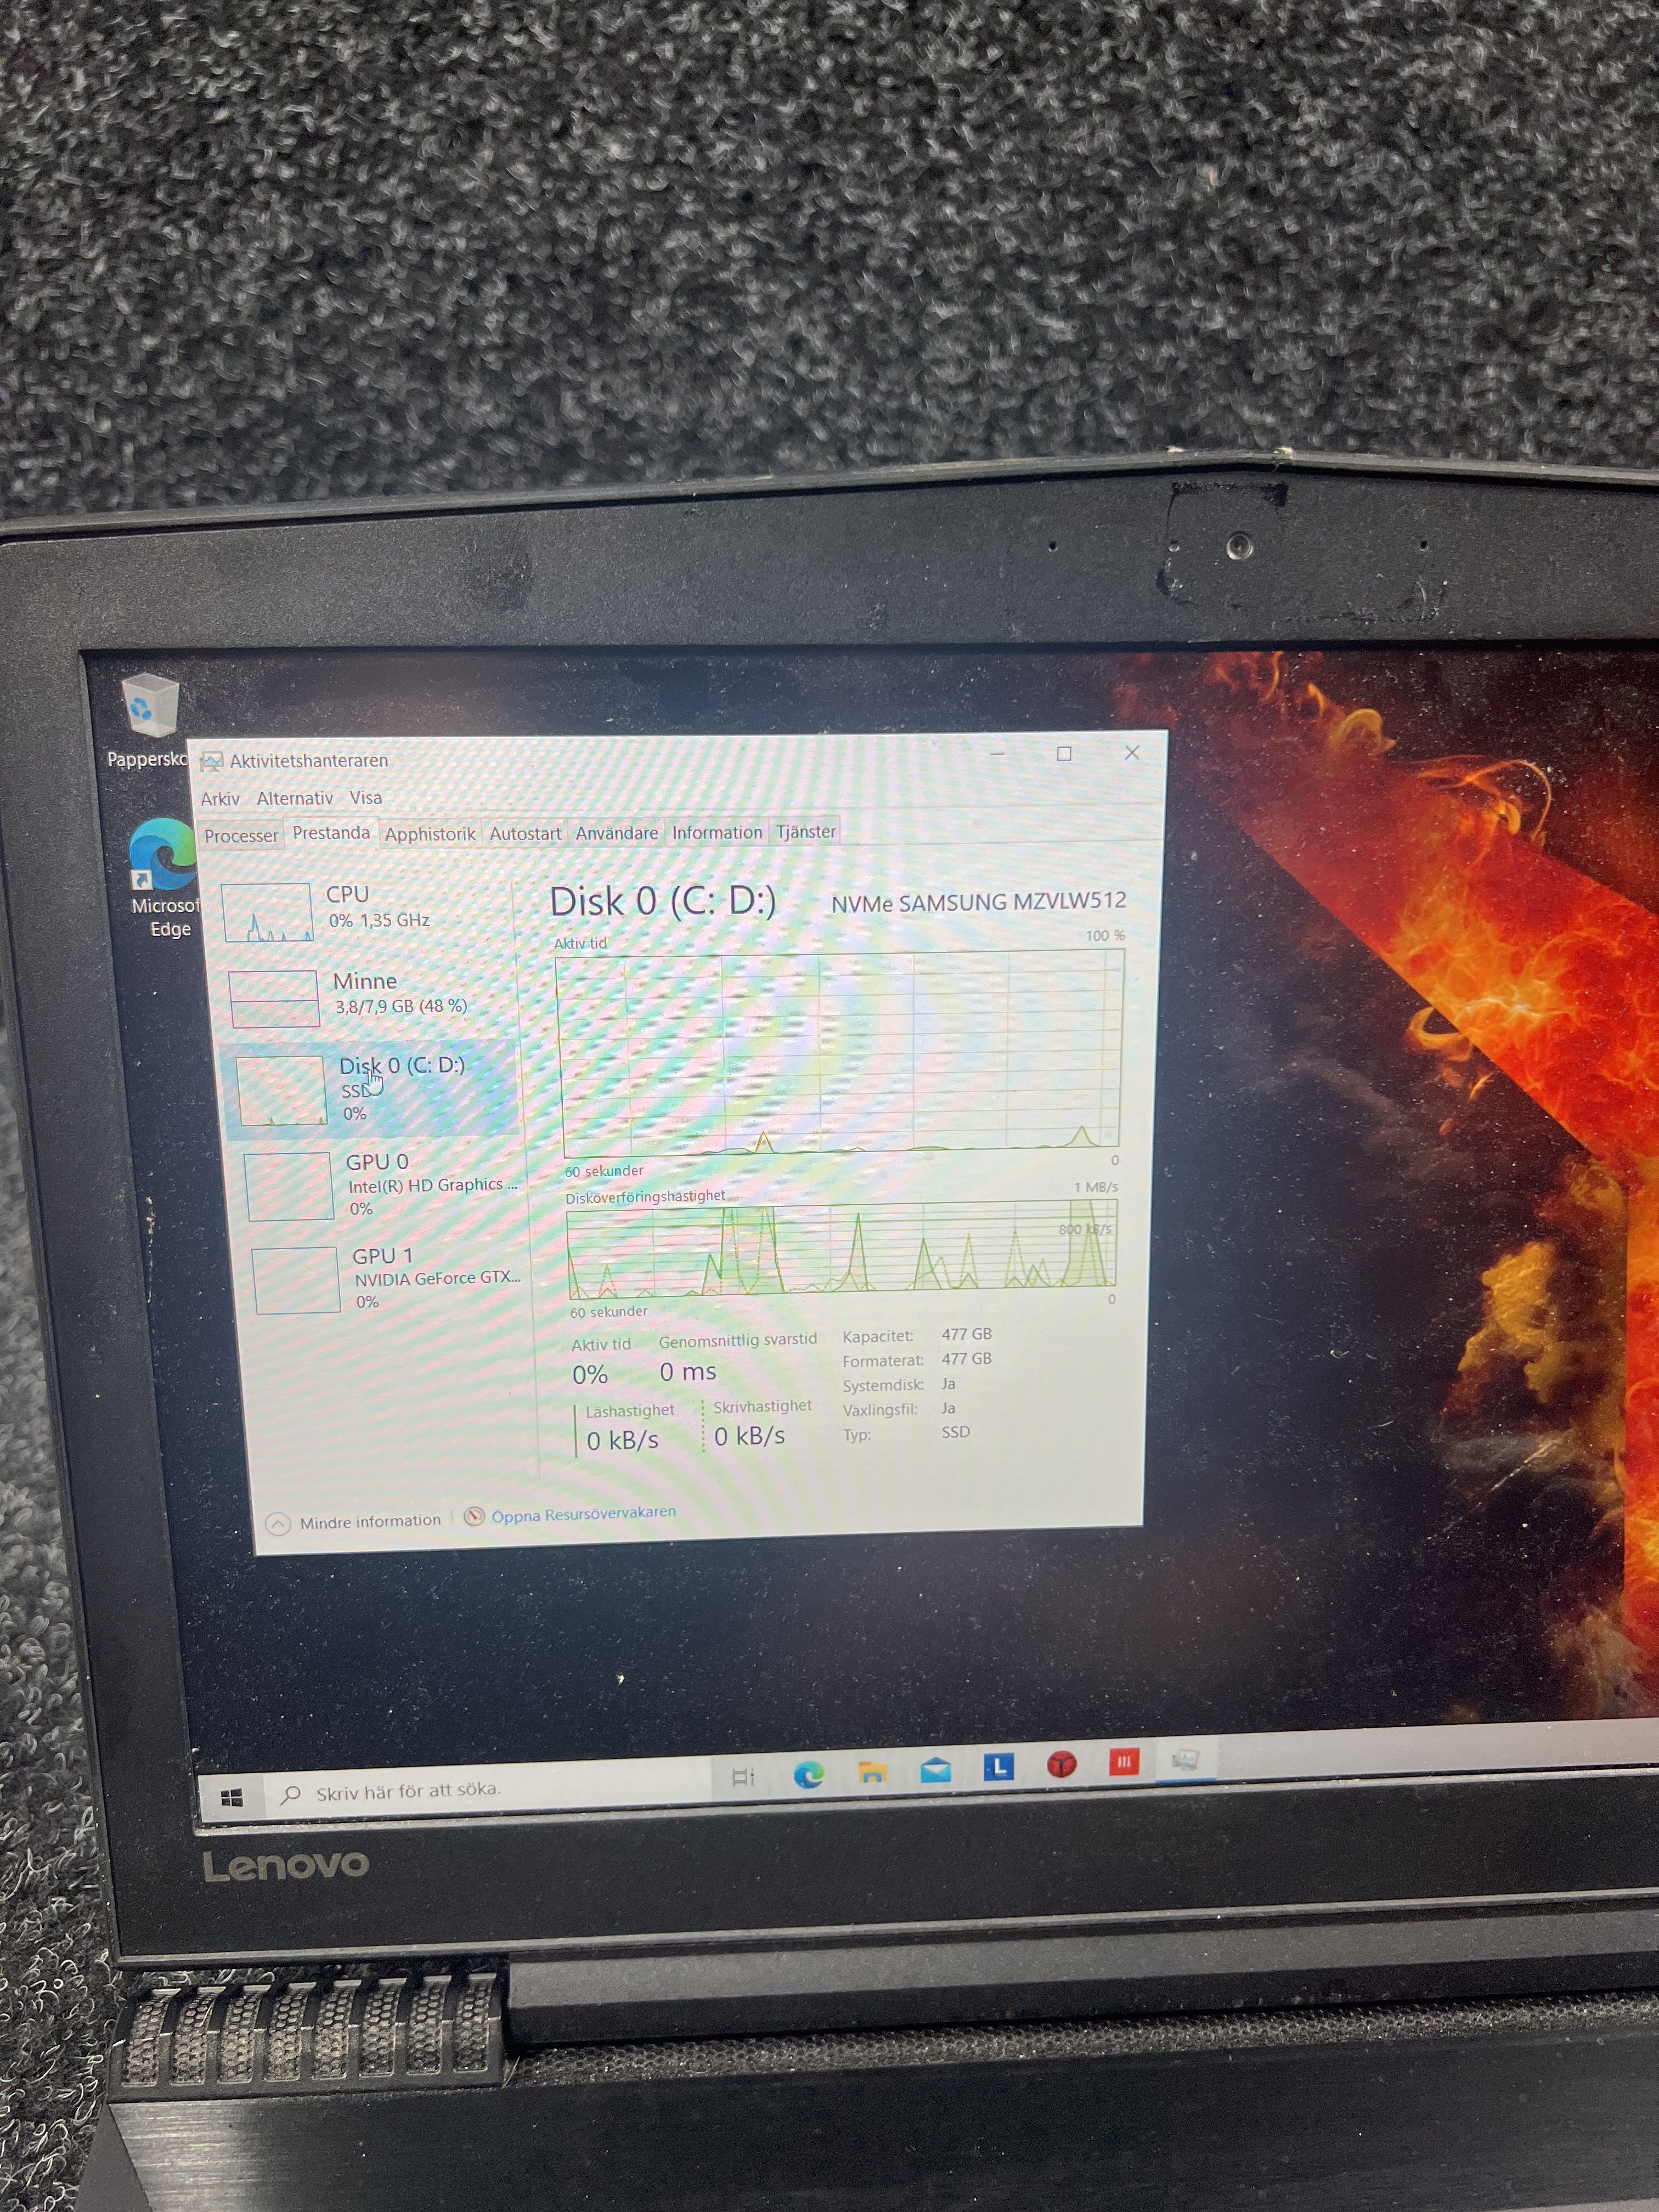Open the Alternativ menu
The height and width of the screenshot is (2212, 1659).
pos(294,798)
